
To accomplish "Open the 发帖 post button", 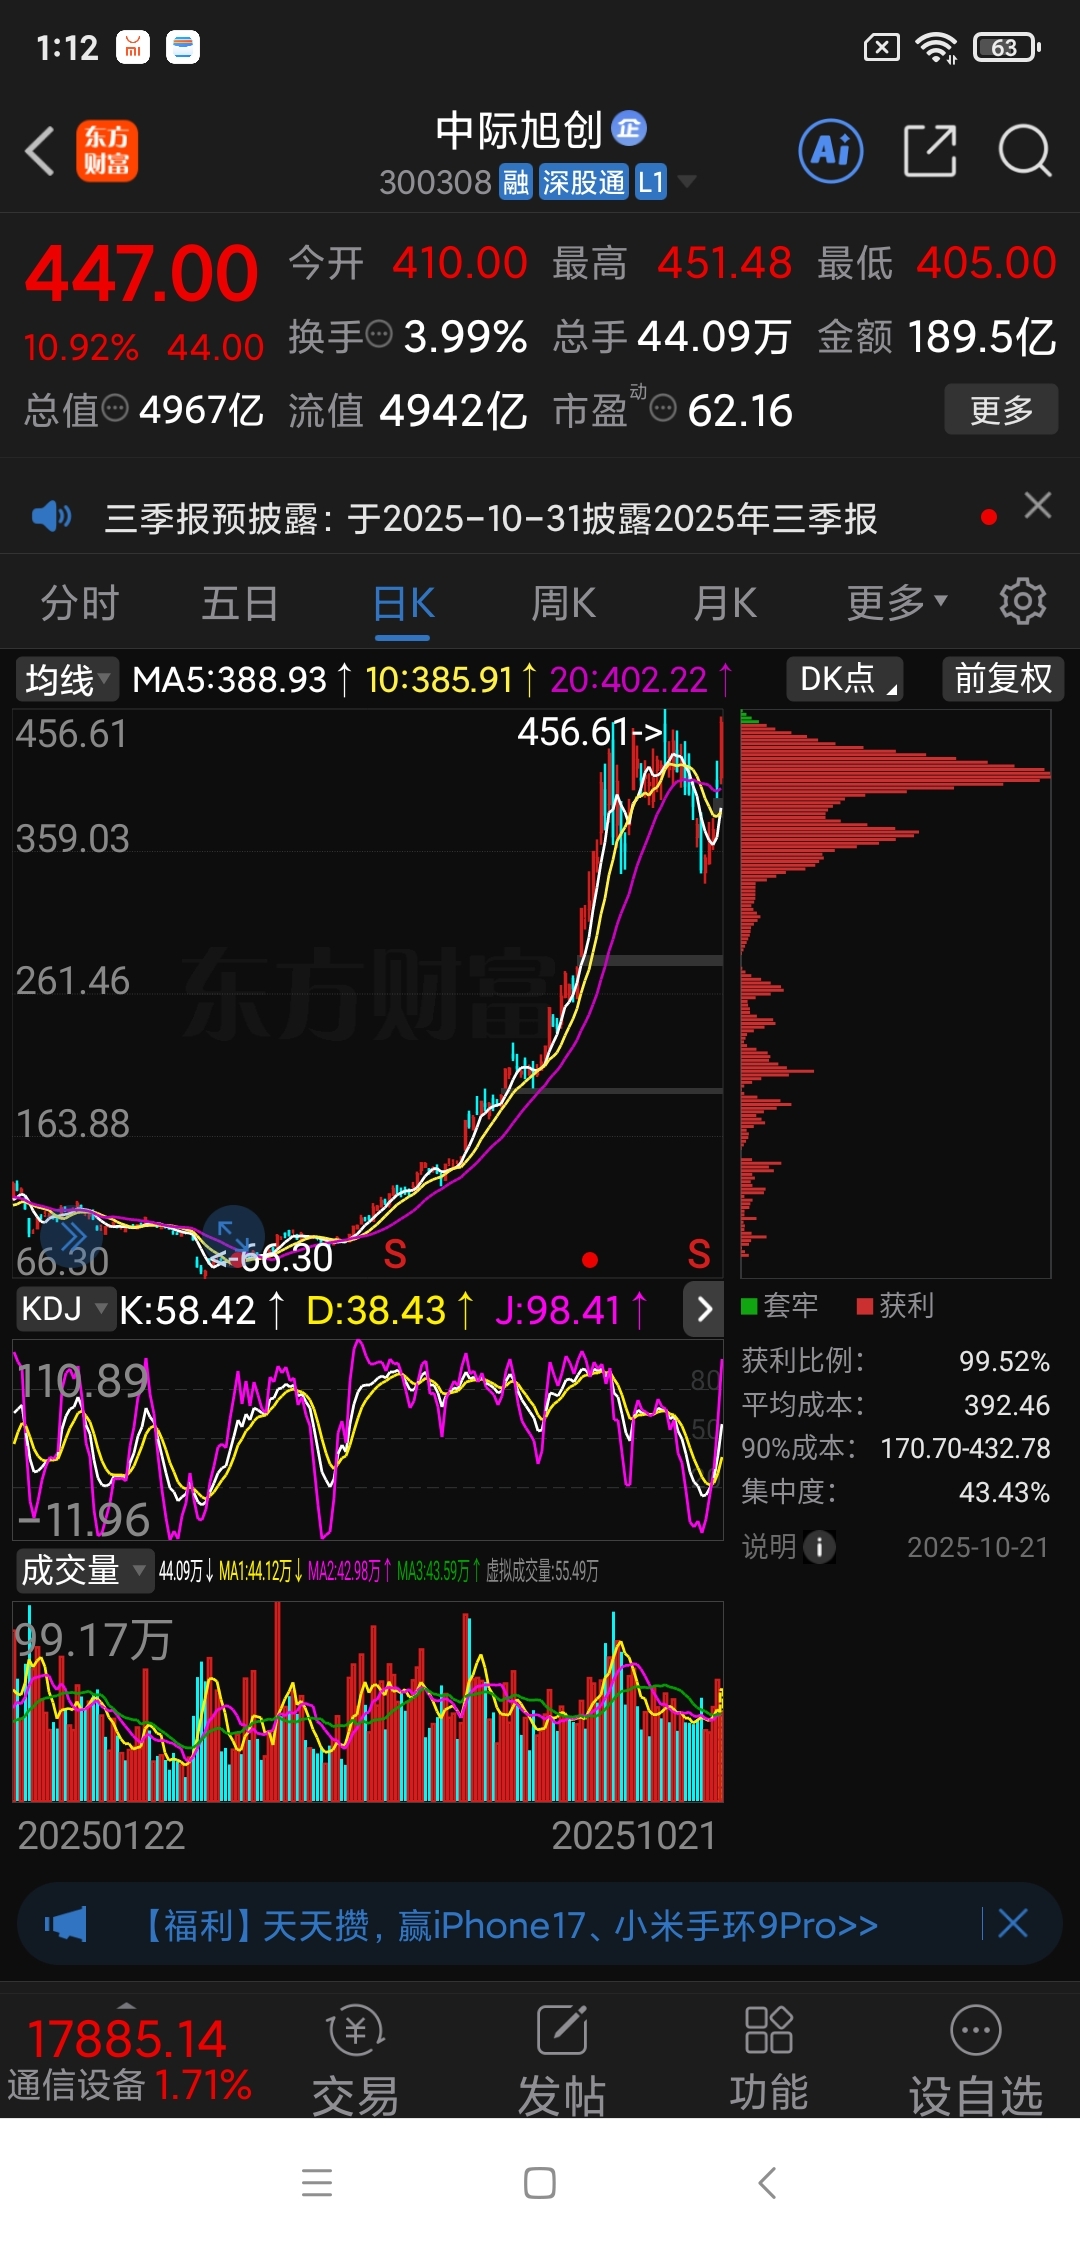I will point(562,2060).
